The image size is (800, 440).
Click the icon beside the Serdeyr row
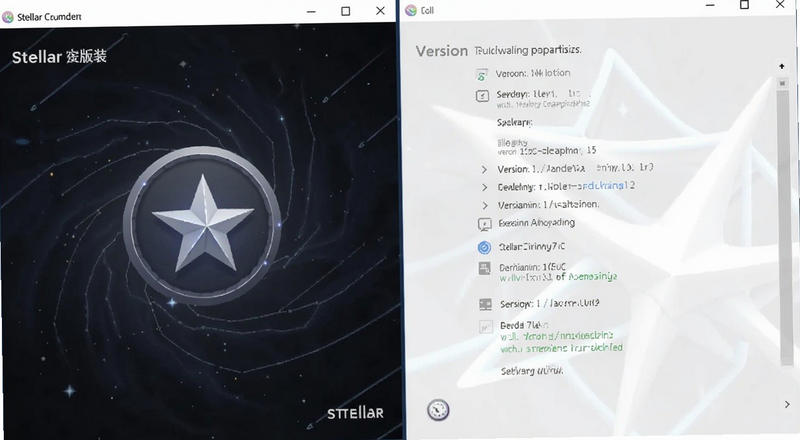(x=482, y=95)
